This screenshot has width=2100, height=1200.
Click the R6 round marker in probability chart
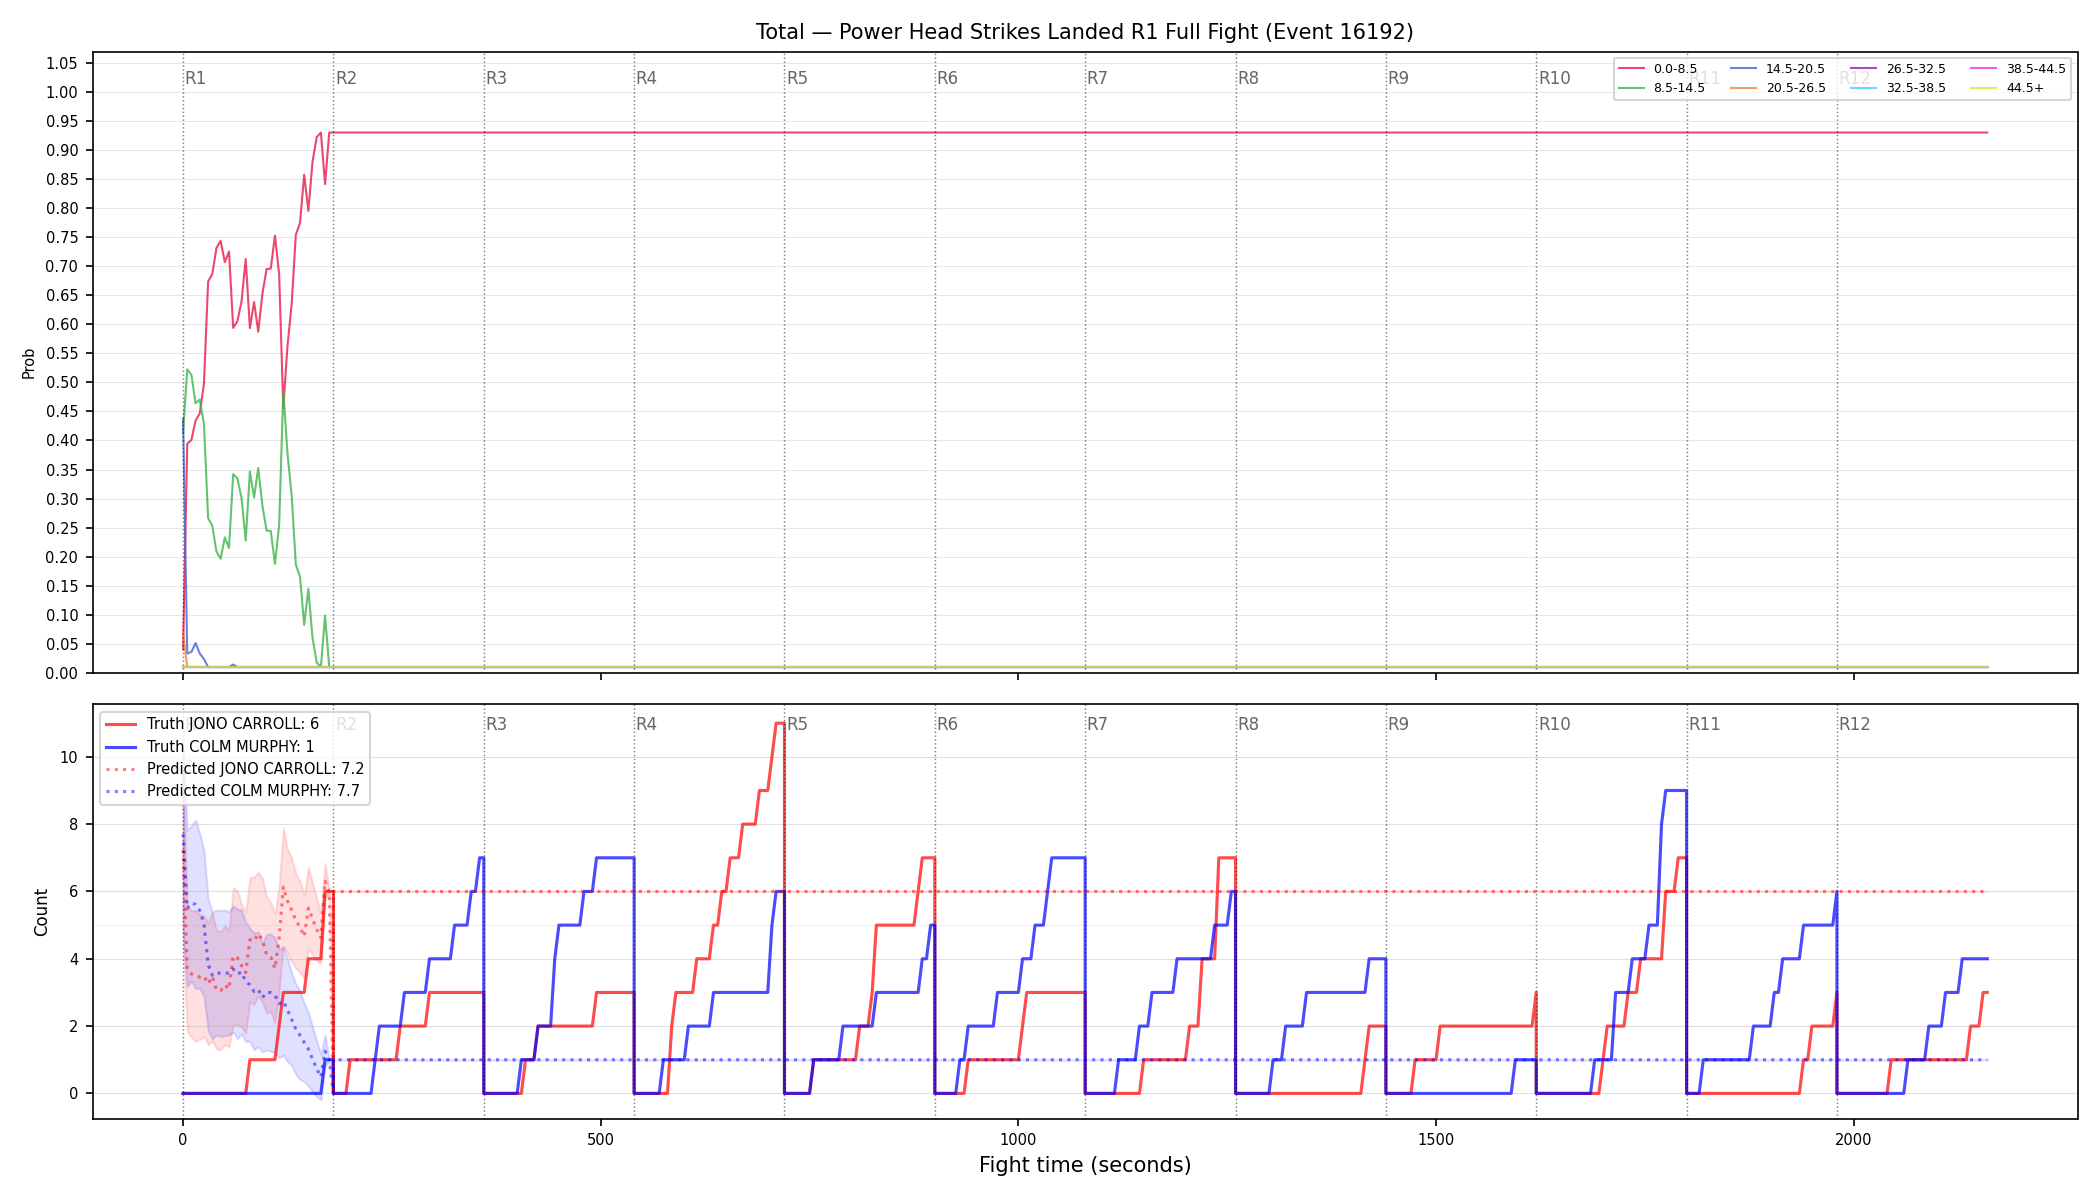click(947, 78)
